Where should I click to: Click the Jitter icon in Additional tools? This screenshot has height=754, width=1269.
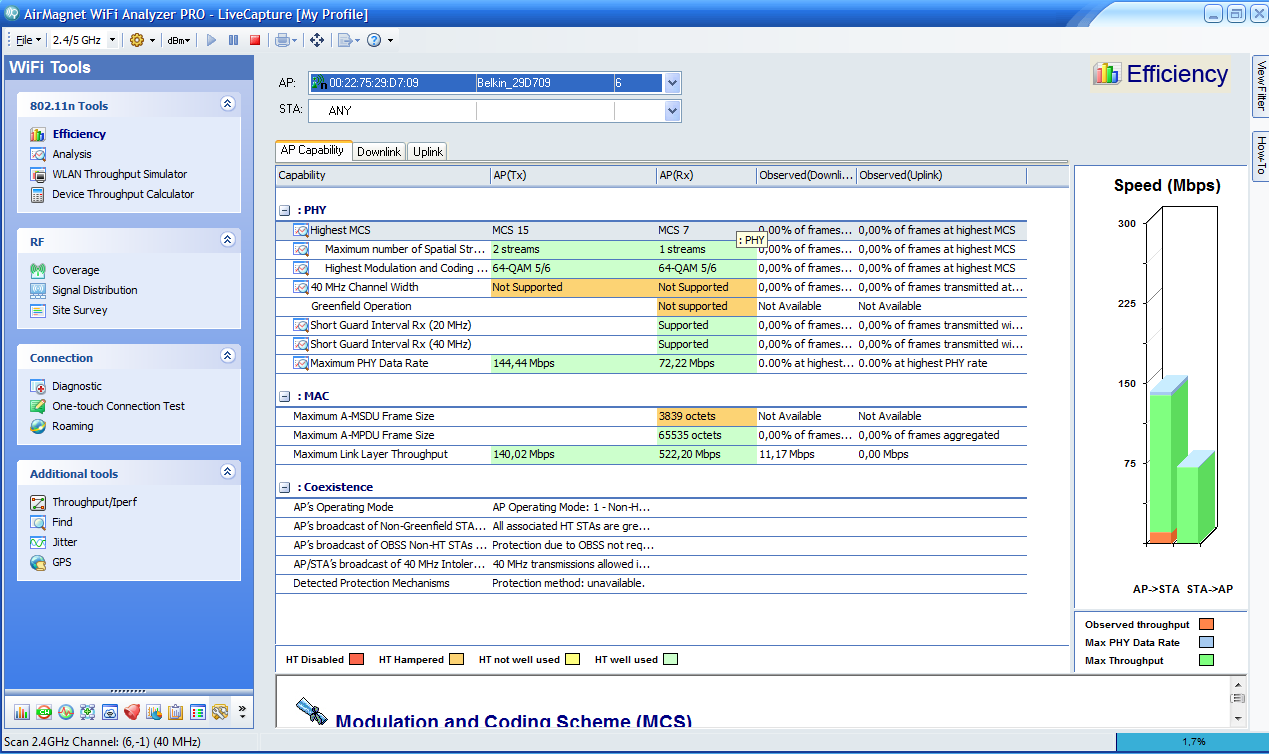(x=38, y=542)
